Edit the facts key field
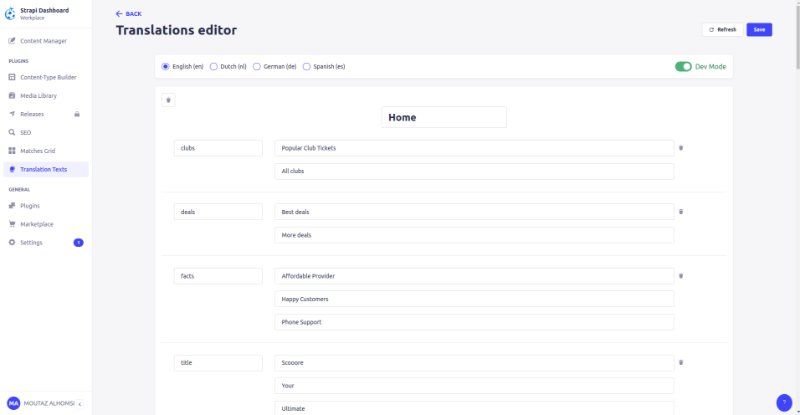 (218, 276)
